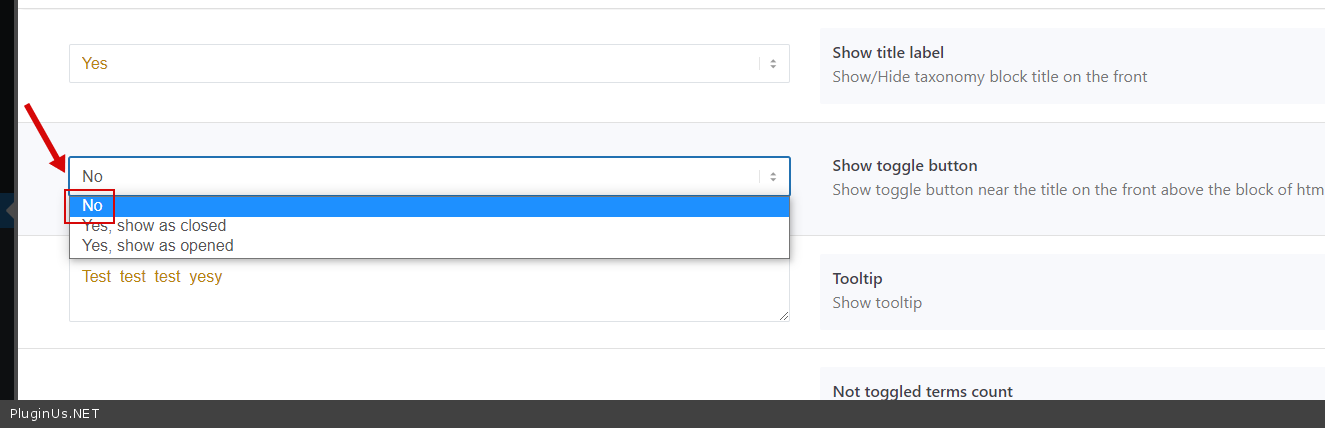Choose 'Yes, show as closed' option
The height and width of the screenshot is (428, 1325).
(154, 226)
